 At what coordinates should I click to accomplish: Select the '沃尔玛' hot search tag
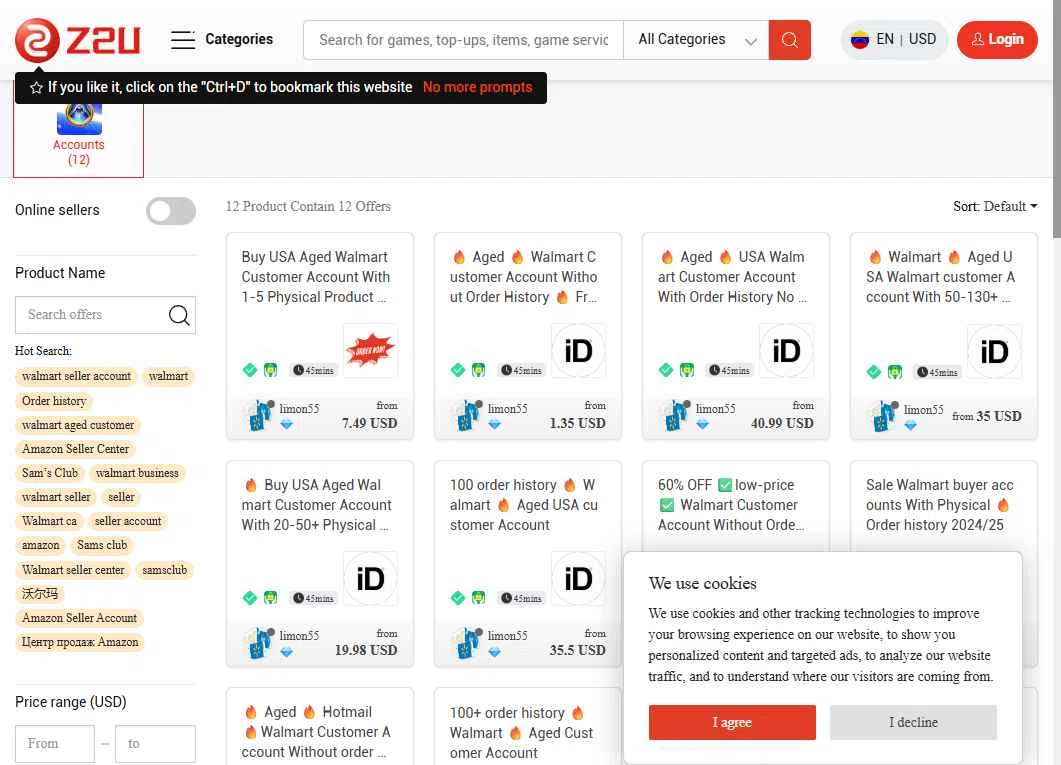coord(40,594)
